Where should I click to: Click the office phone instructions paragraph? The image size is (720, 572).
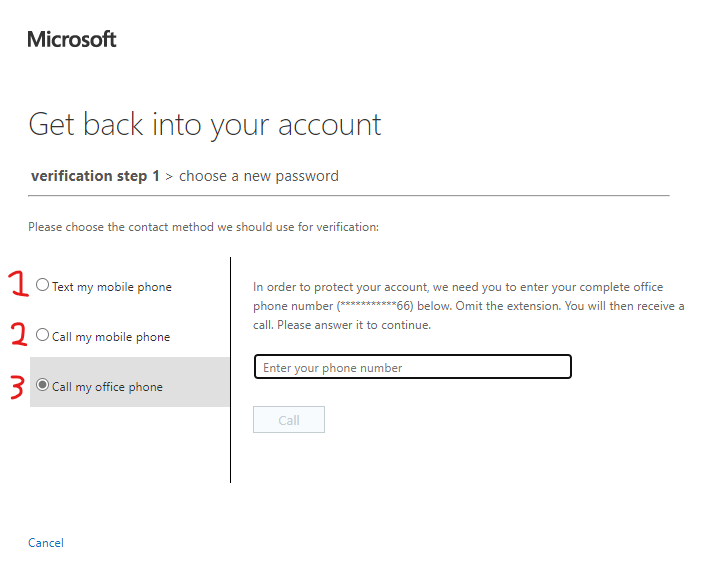tap(468, 306)
